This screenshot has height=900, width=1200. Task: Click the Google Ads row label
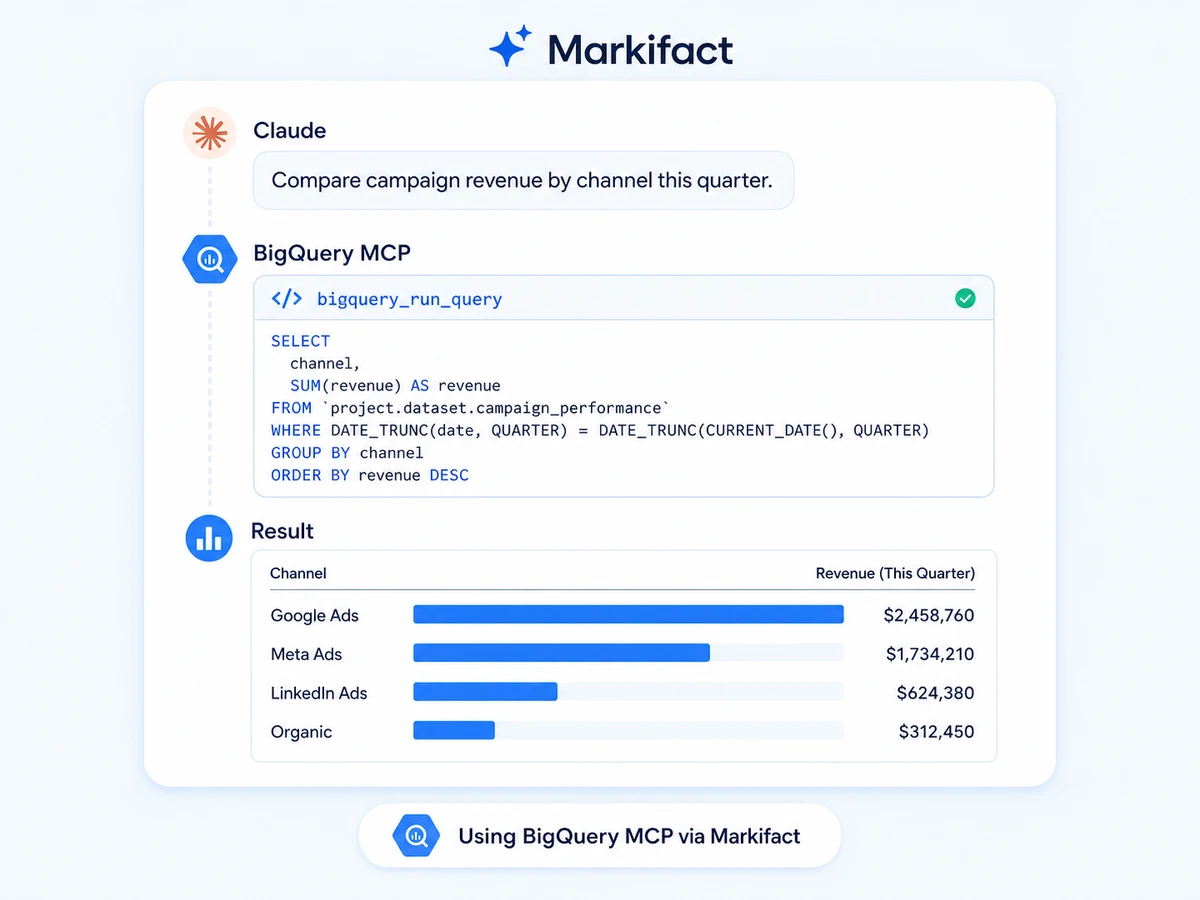pos(314,615)
